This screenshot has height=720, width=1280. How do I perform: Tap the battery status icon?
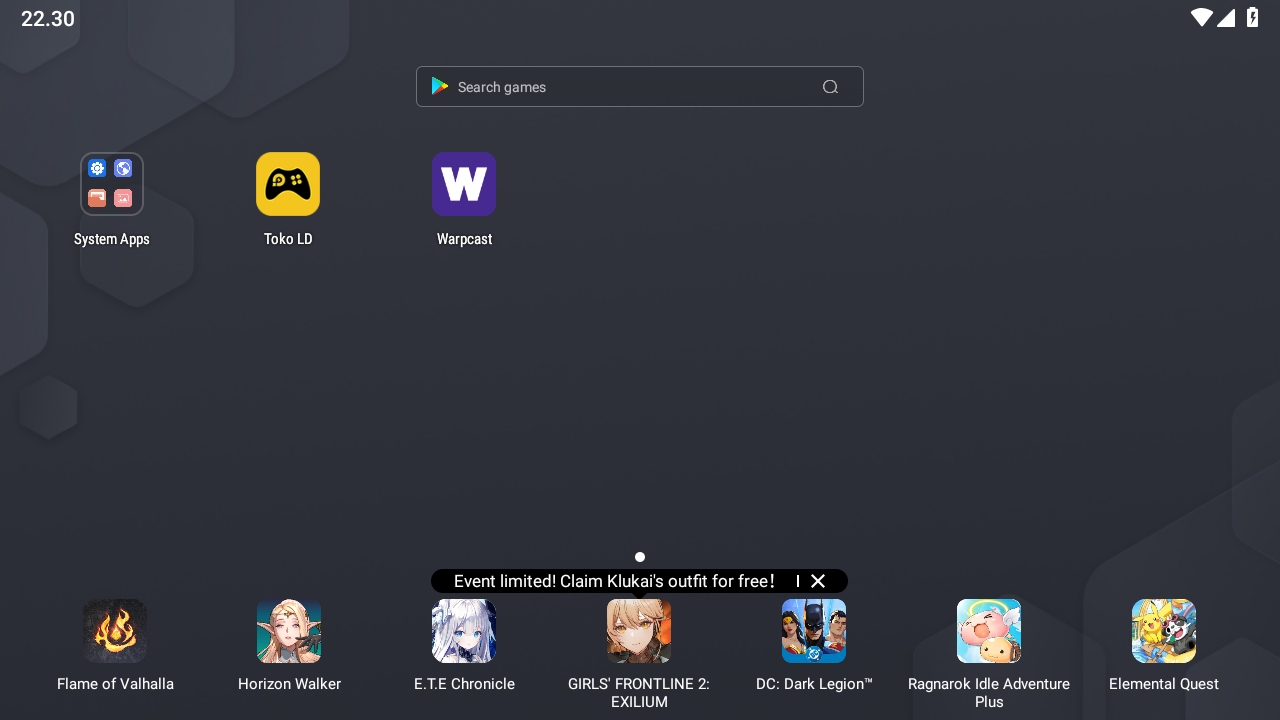pyautogui.click(x=1252, y=17)
